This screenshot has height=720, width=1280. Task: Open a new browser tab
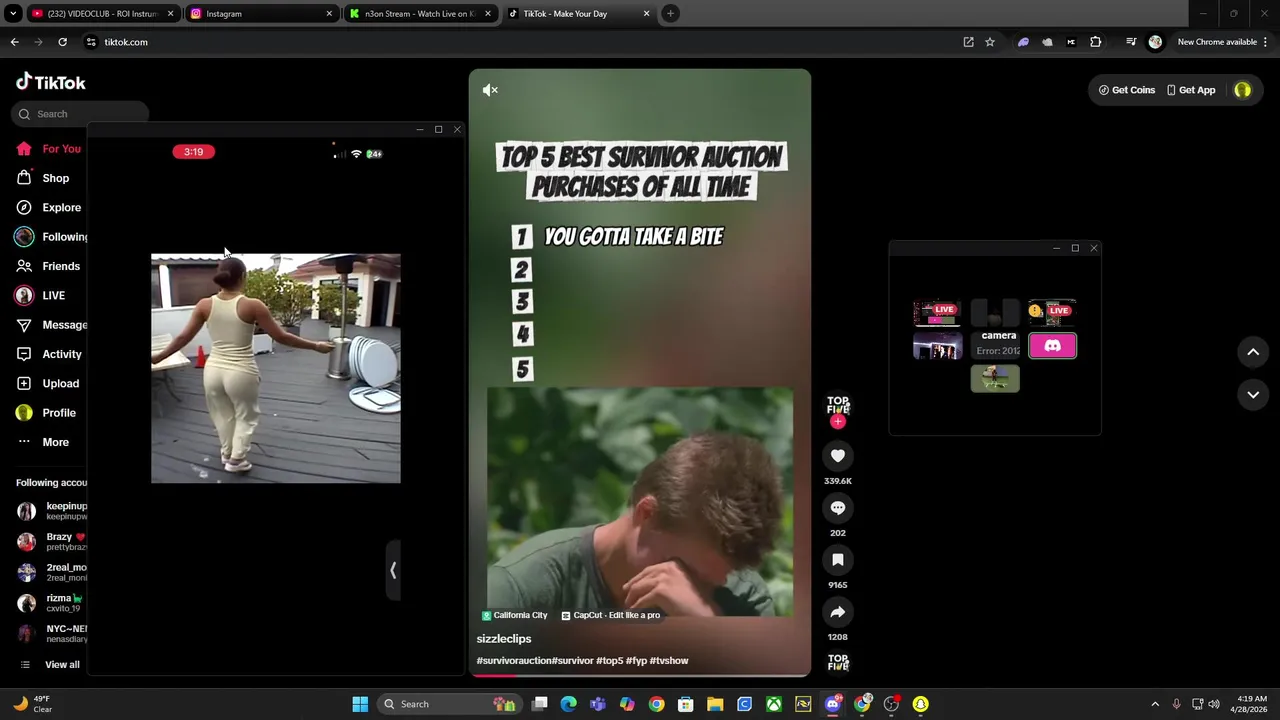670,14
